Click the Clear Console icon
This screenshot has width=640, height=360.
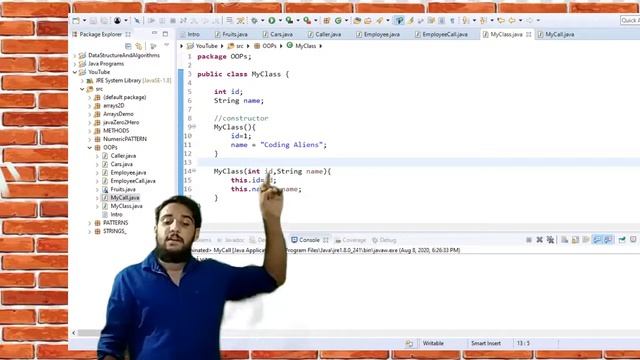[564, 240]
